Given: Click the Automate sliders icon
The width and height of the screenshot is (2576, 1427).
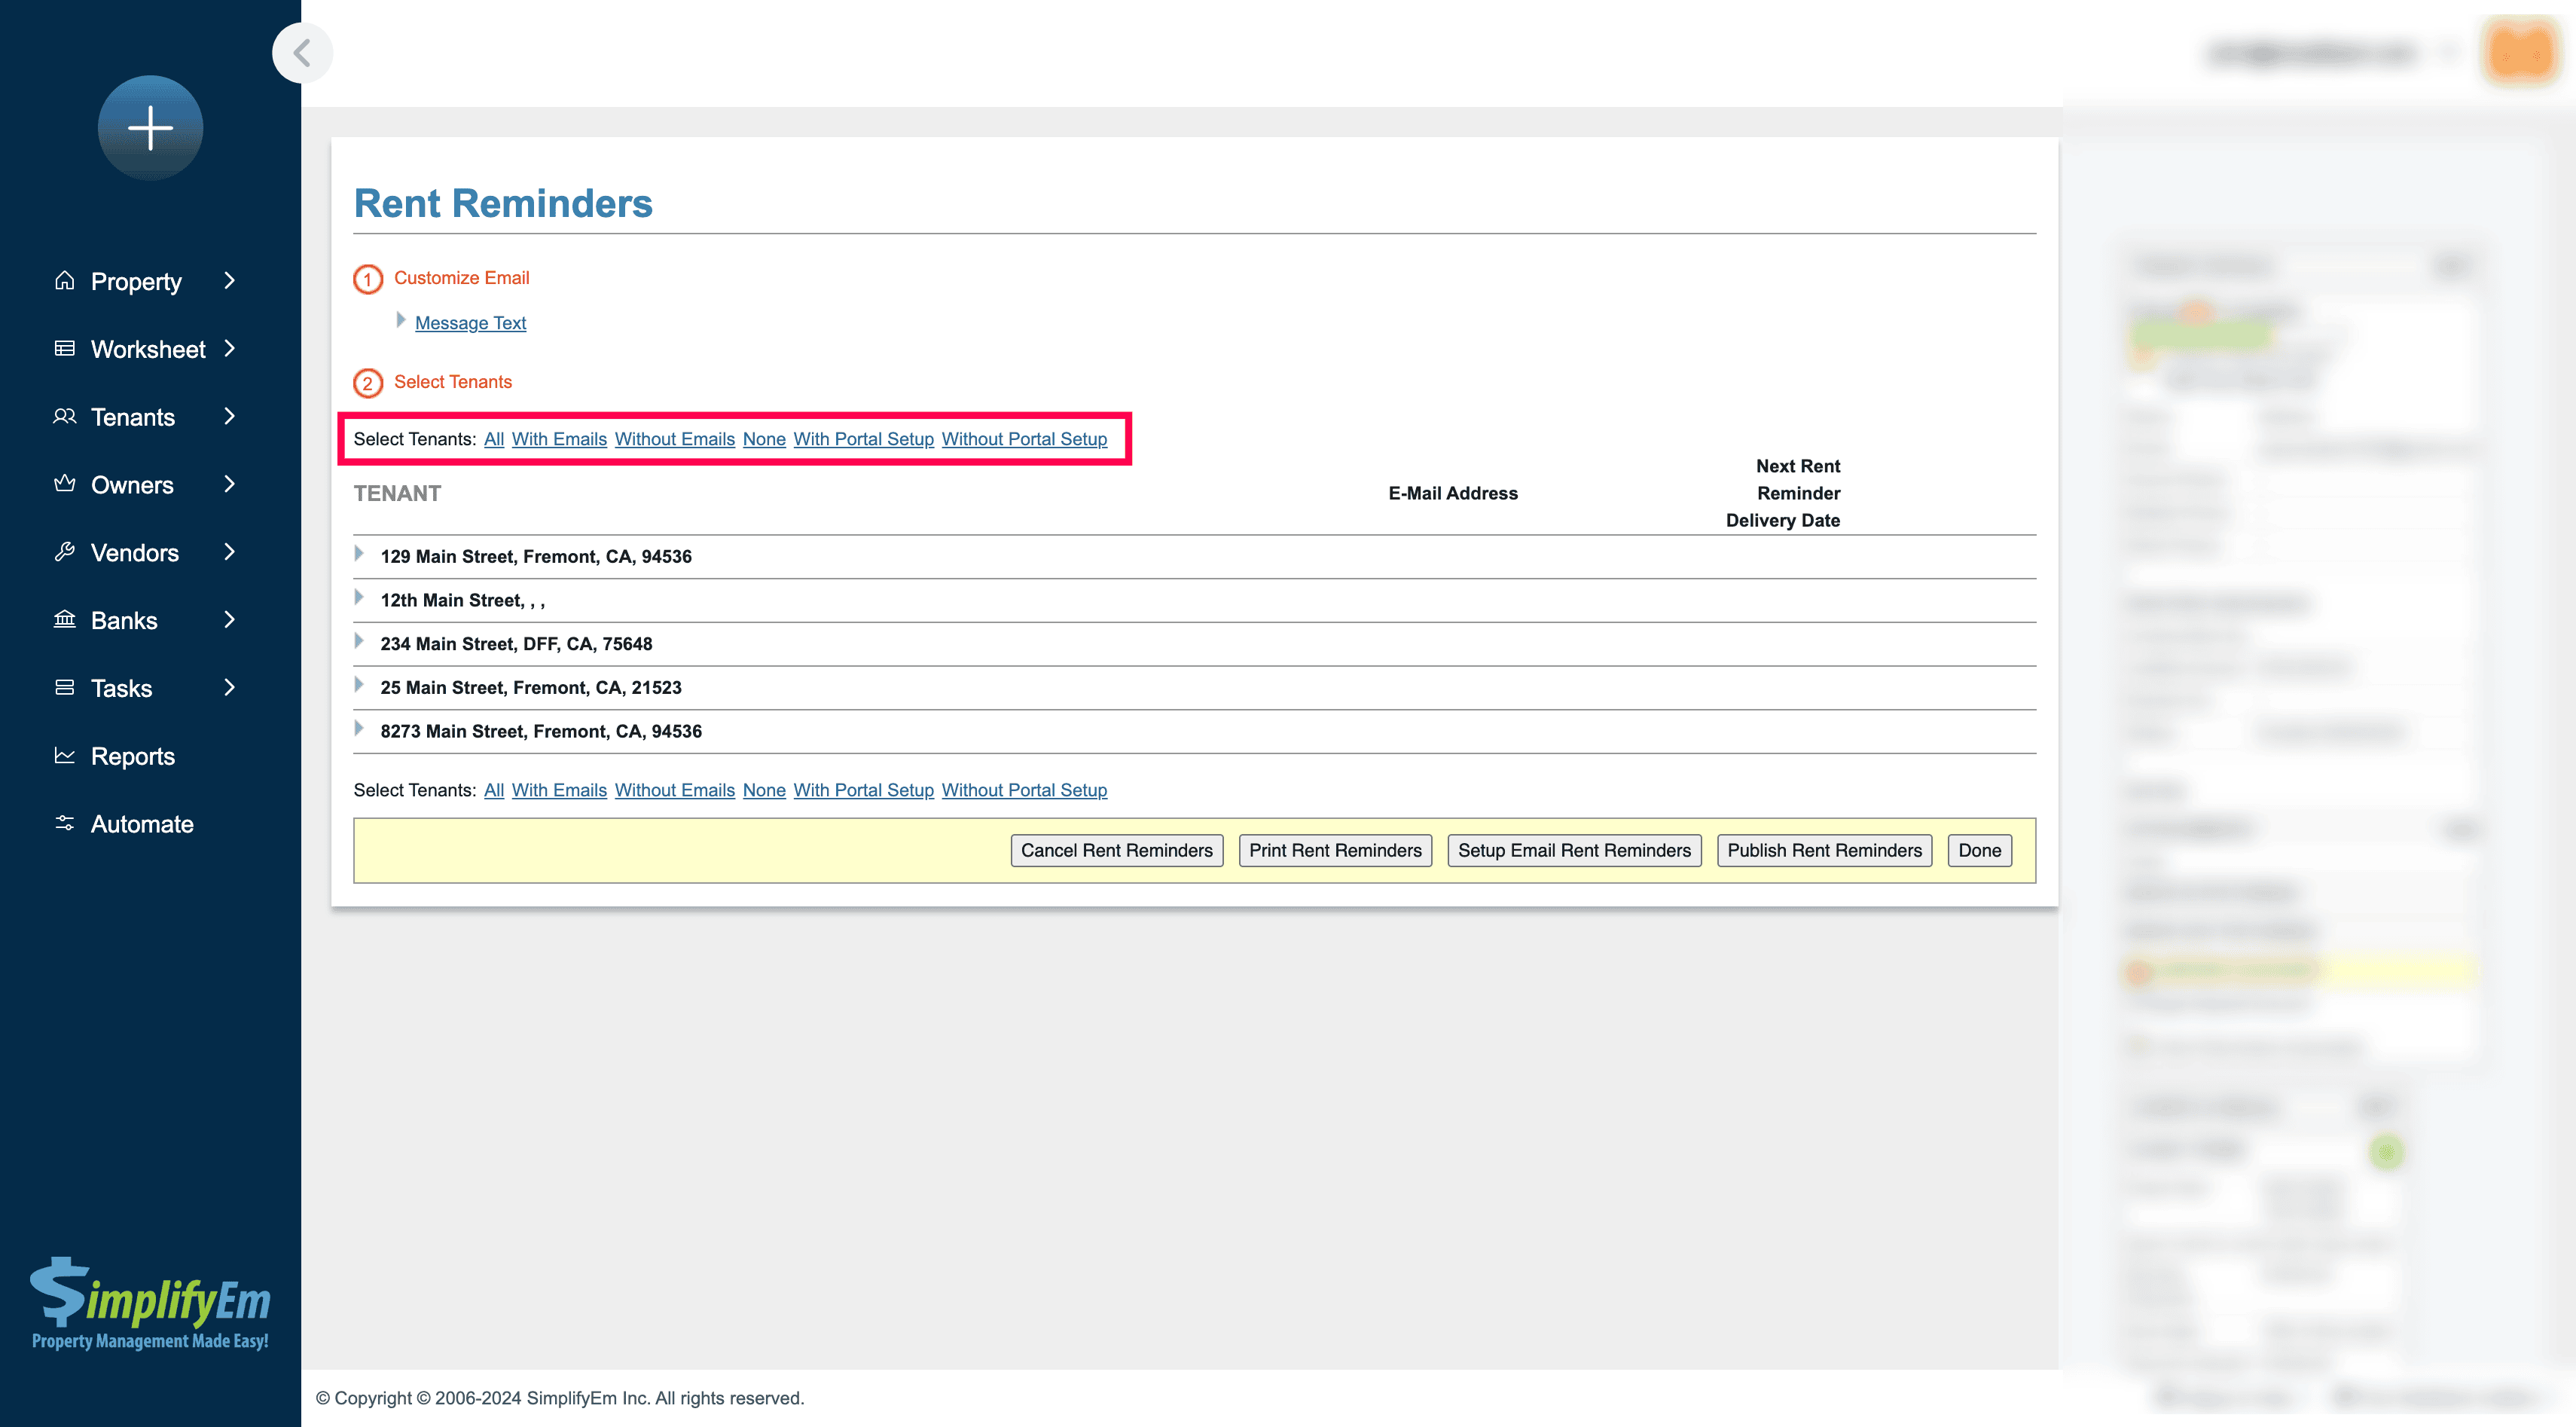Looking at the screenshot, I should (65, 823).
